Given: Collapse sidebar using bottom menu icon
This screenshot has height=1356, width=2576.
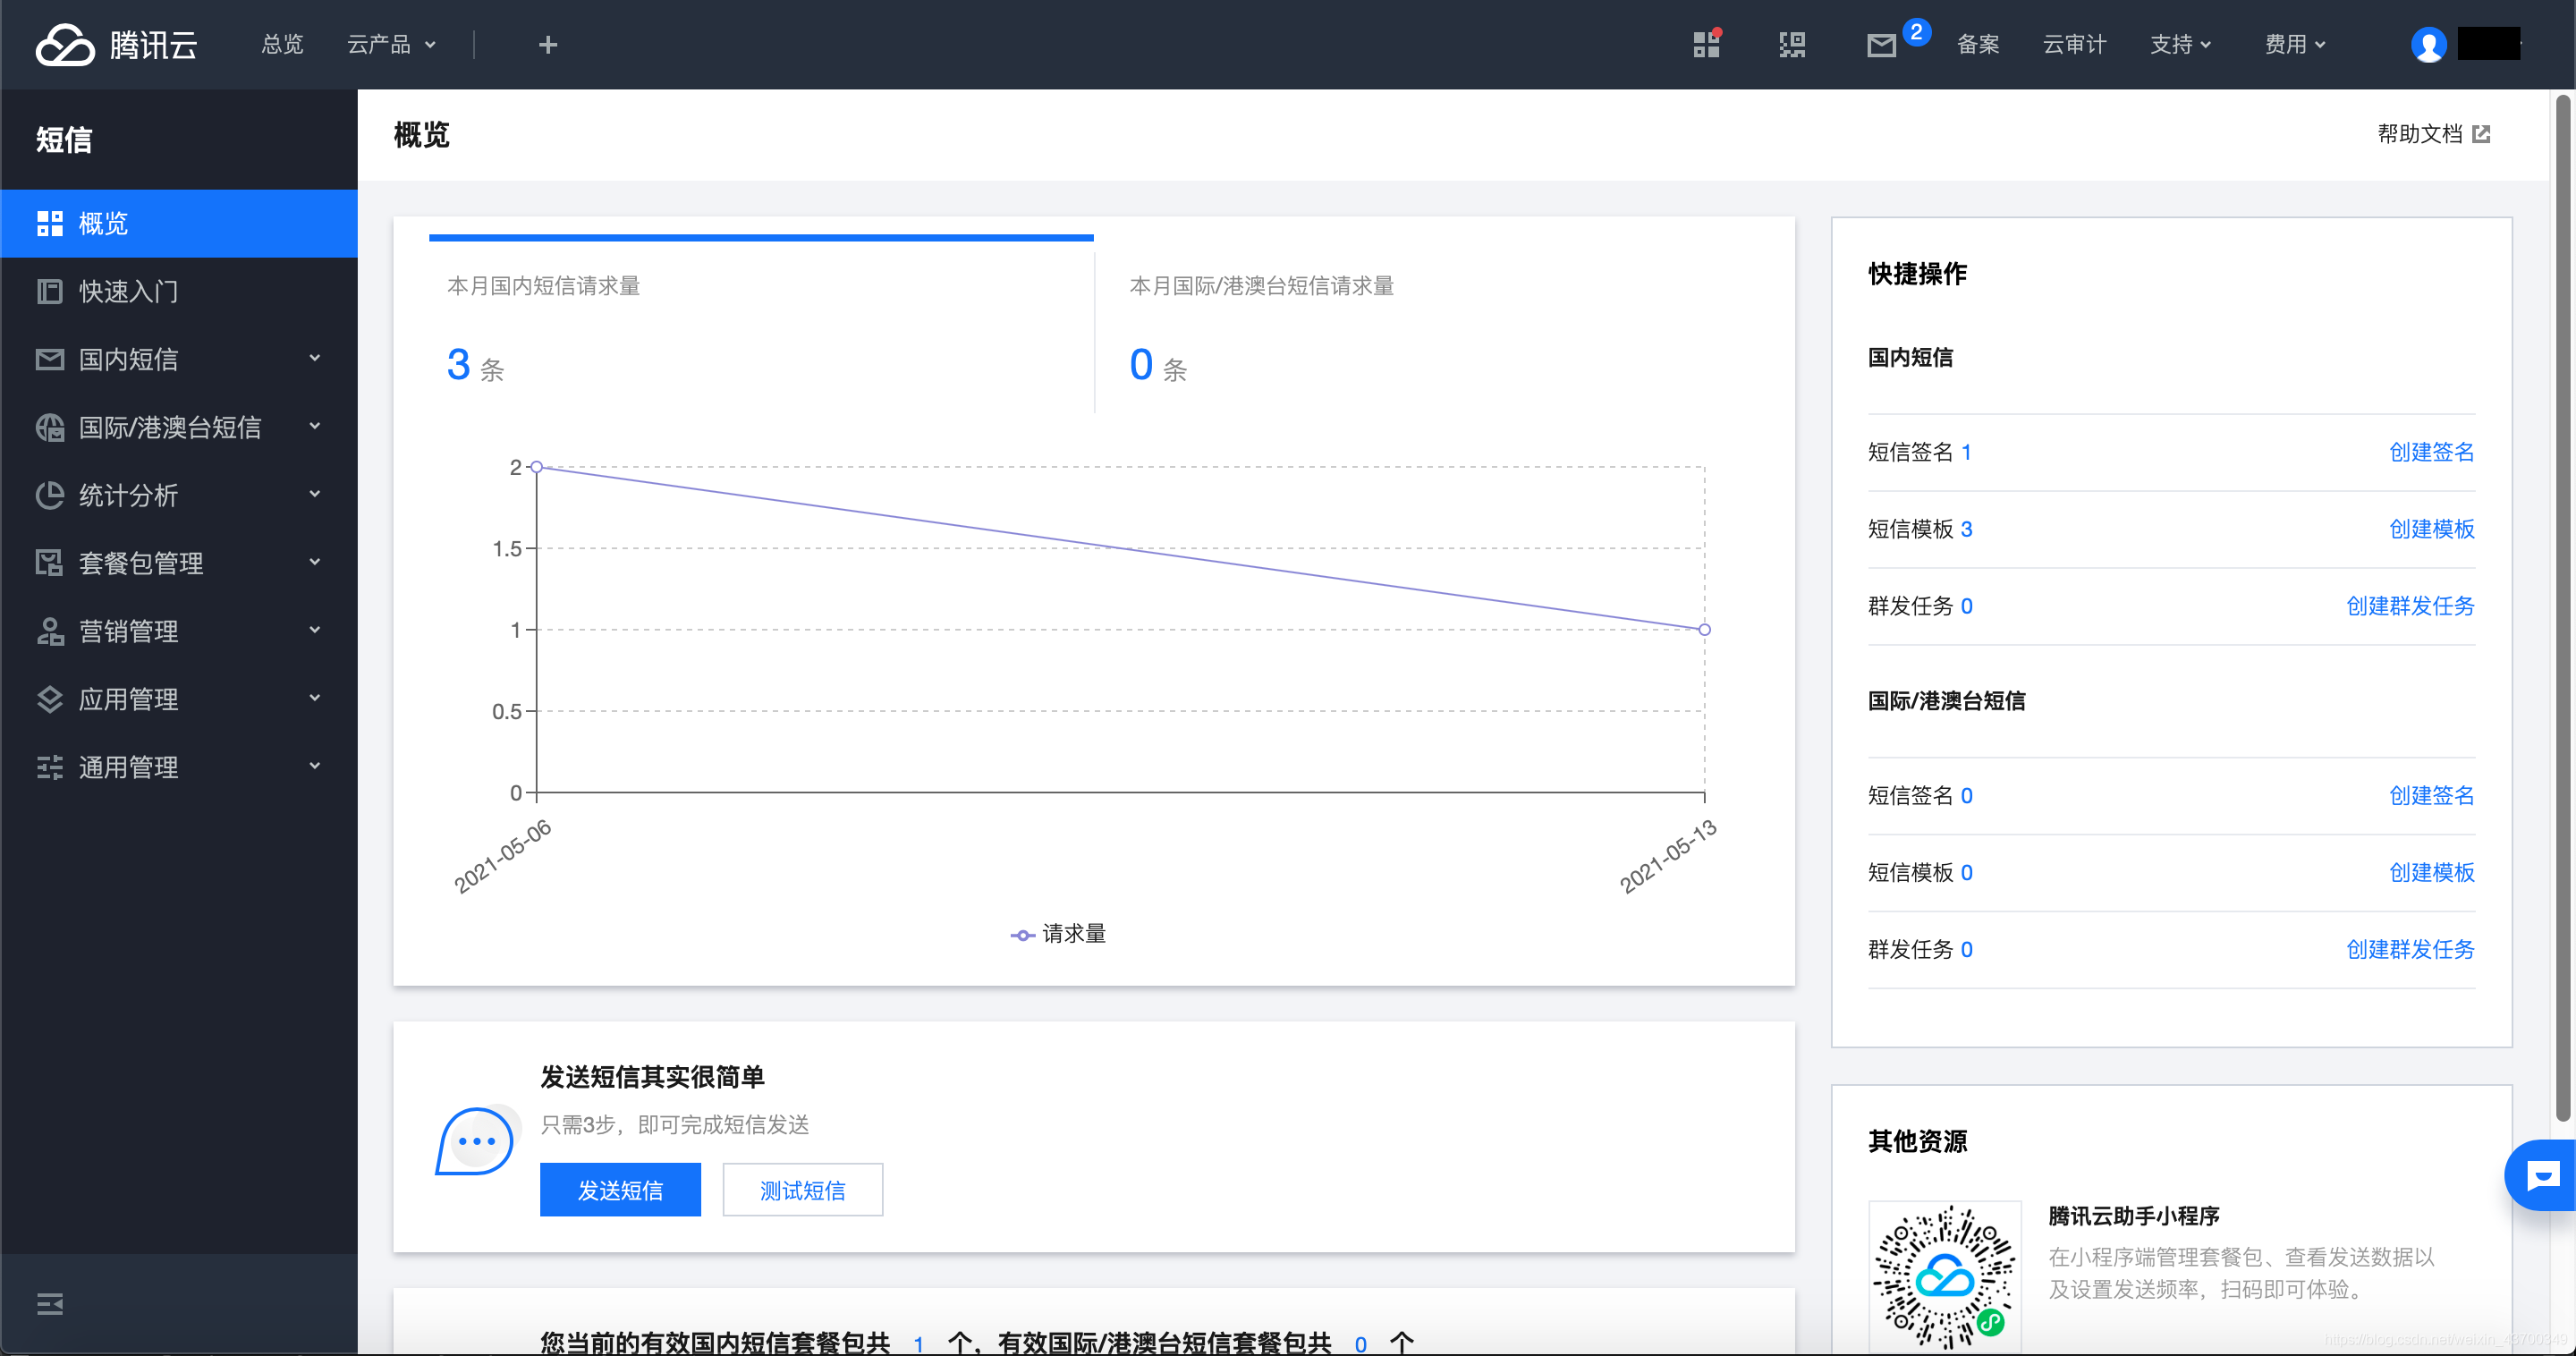Looking at the screenshot, I should pyautogui.click(x=50, y=1303).
